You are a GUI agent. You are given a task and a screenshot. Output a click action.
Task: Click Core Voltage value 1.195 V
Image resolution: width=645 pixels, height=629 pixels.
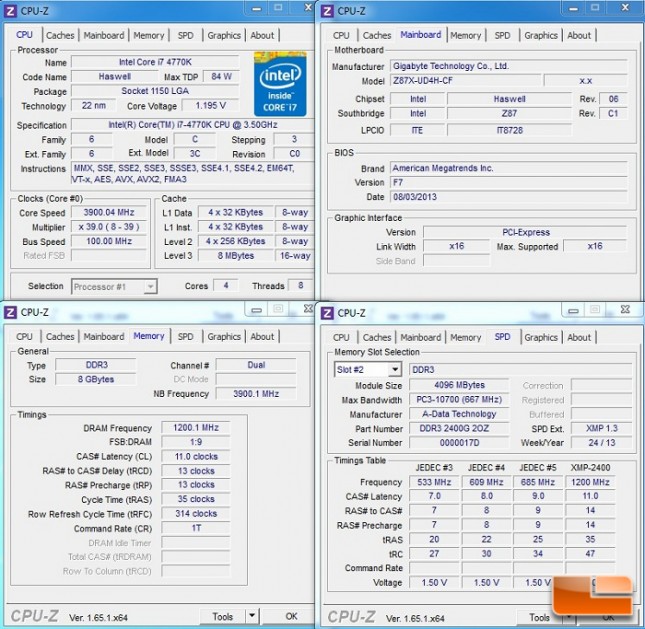pyautogui.click(x=211, y=106)
